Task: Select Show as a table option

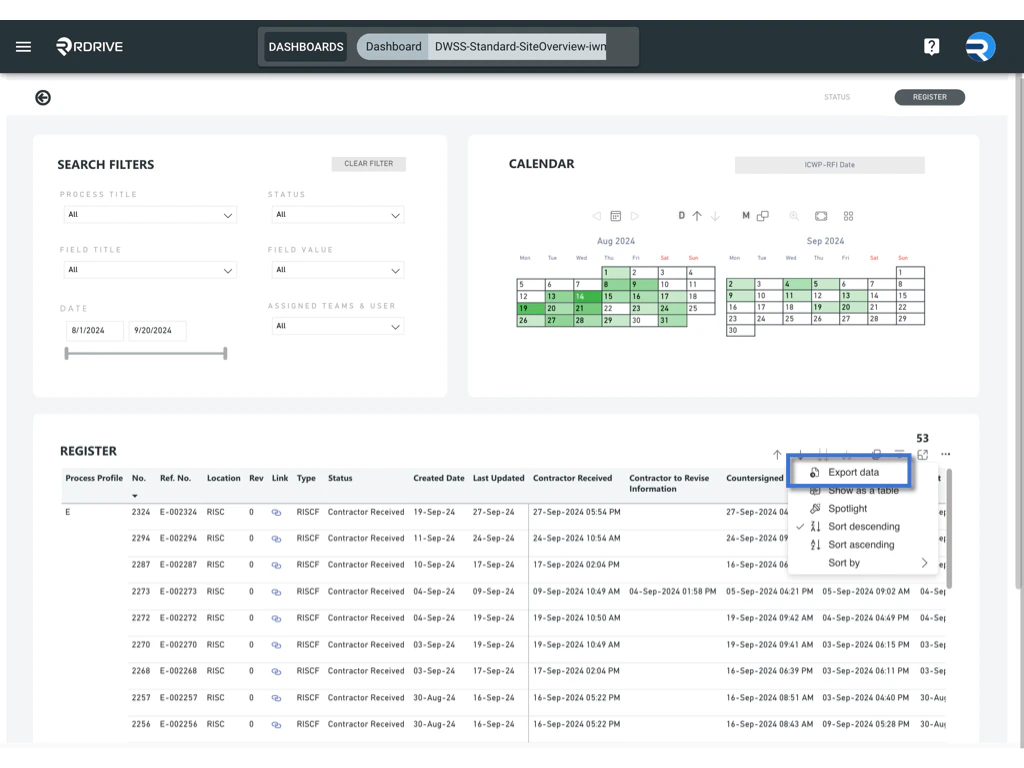Action: coord(862,490)
